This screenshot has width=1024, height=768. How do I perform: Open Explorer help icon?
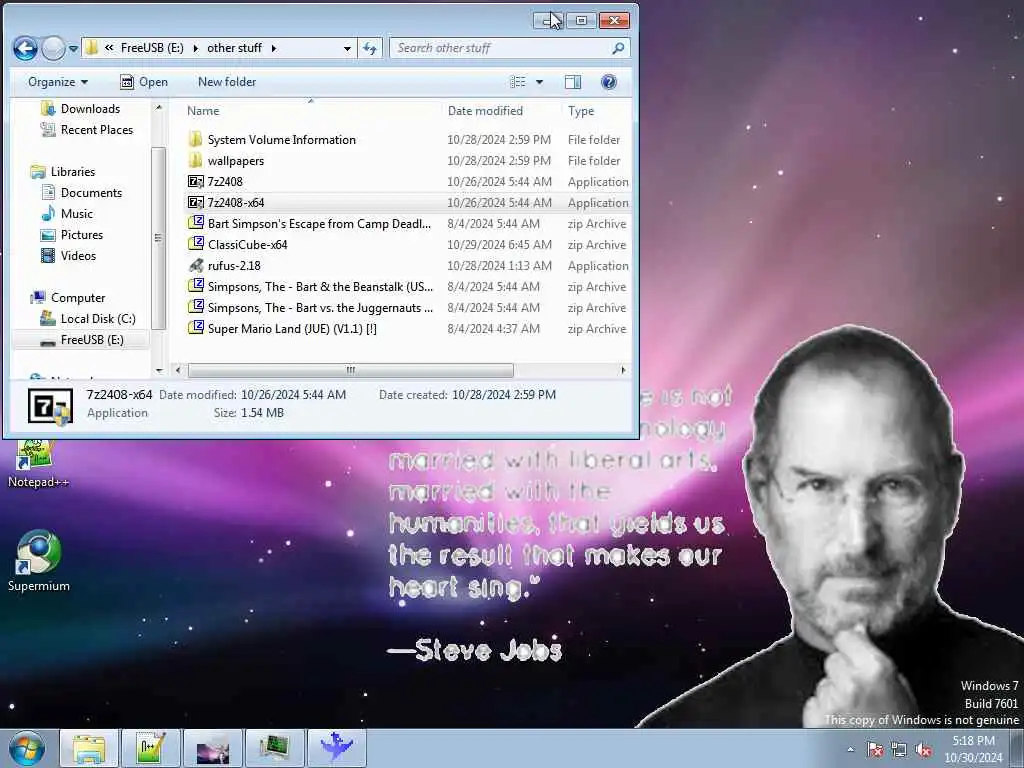coord(608,82)
